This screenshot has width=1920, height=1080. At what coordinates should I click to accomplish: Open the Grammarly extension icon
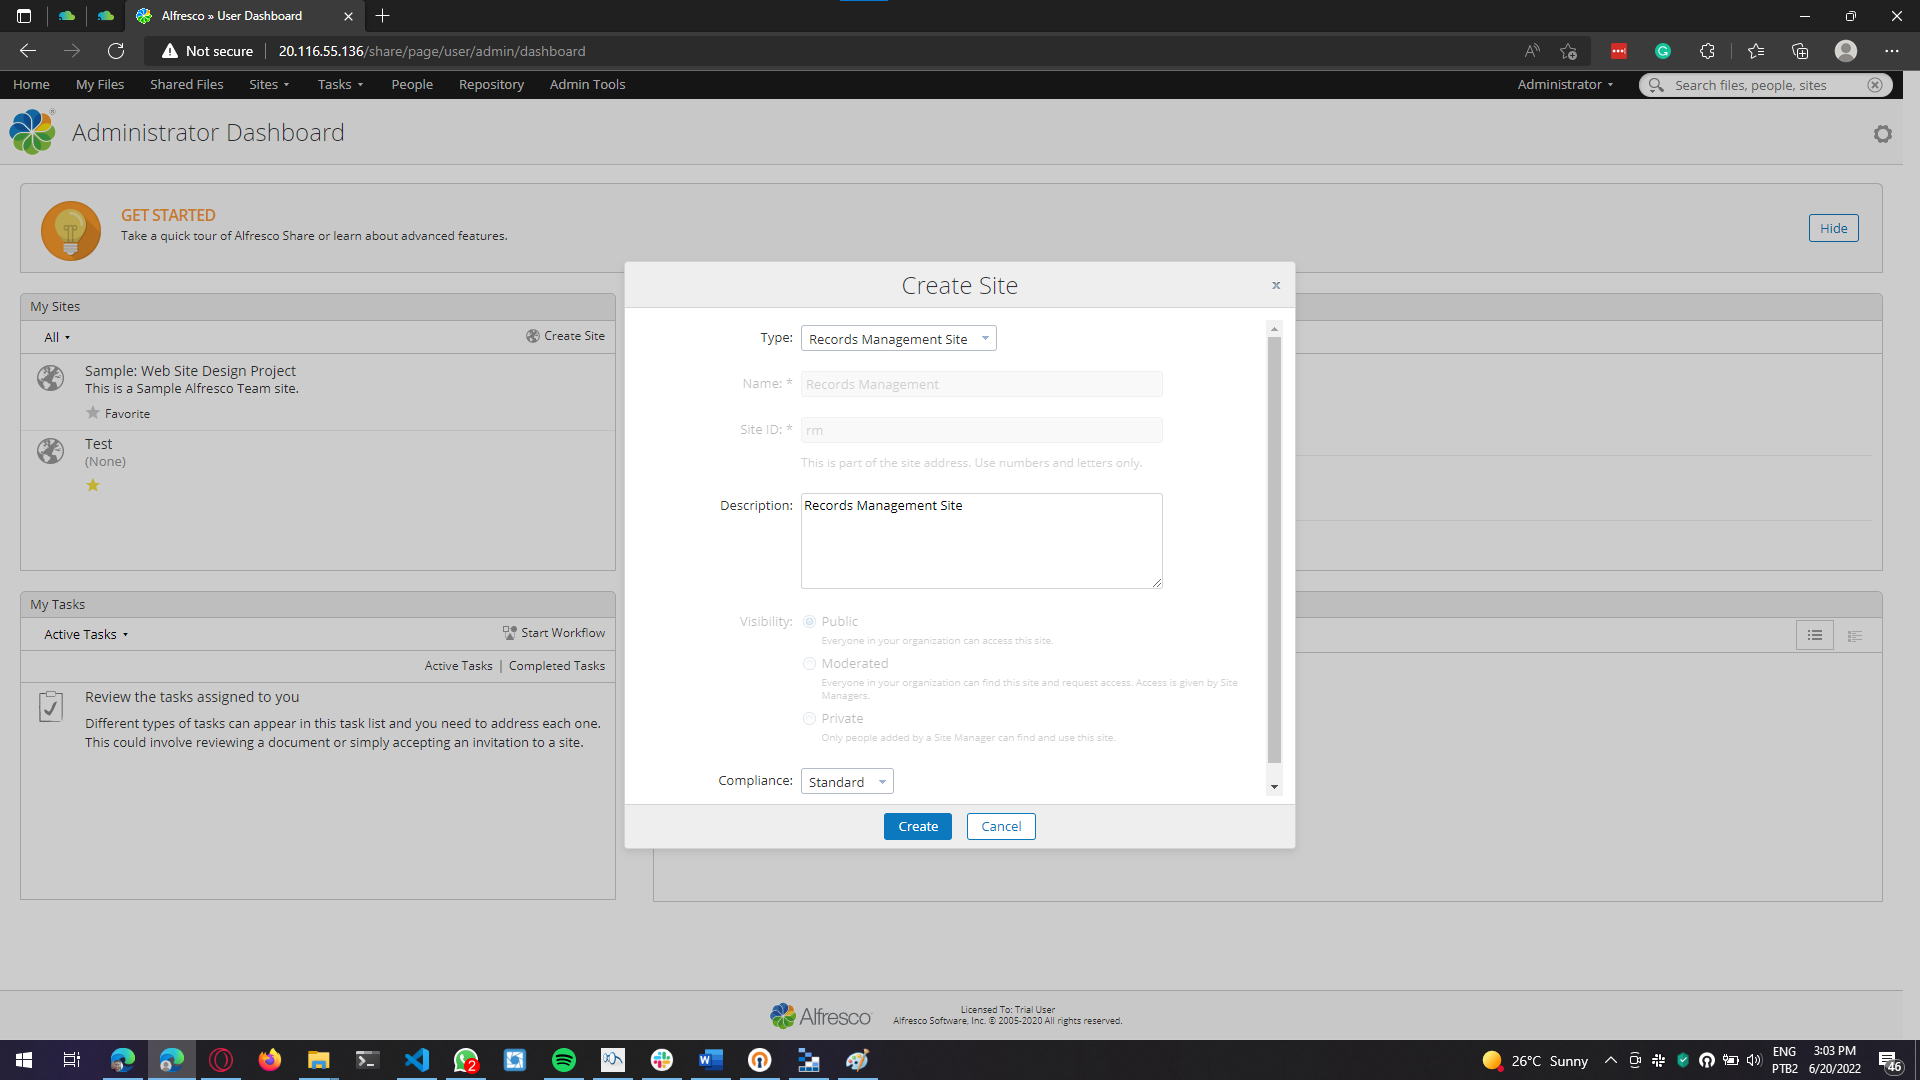point(1663,51)
